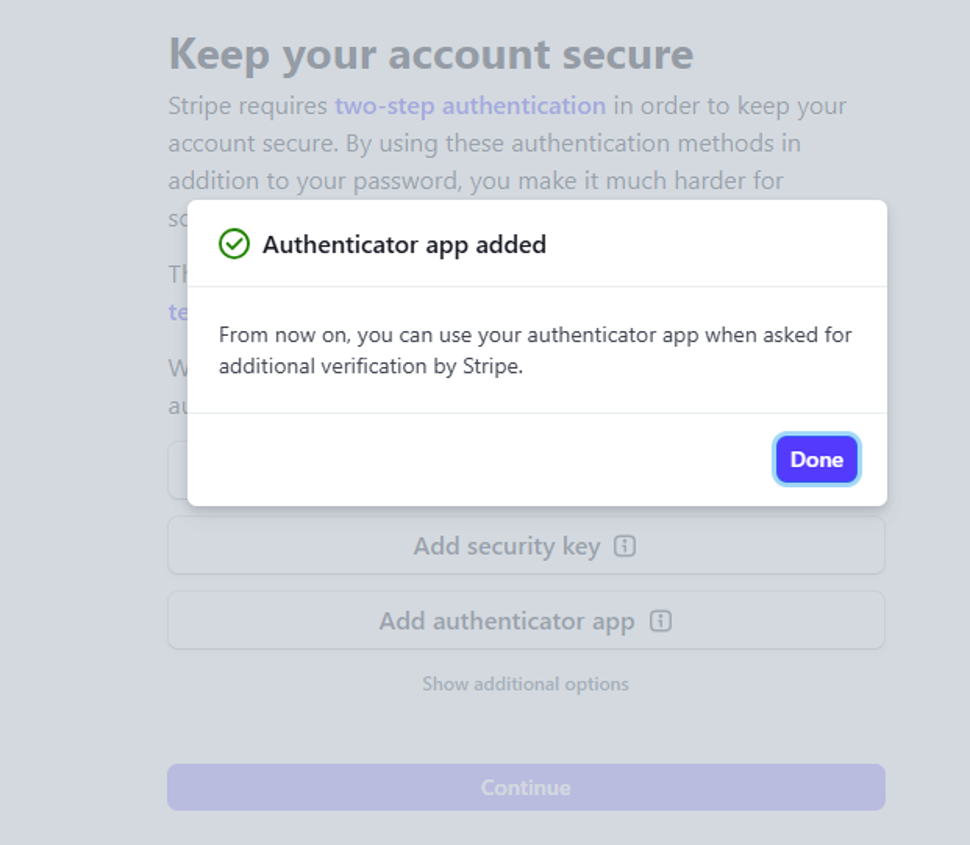Image resolution: width=970 pixels, height=845 pixels.
Task: Click the dimmed backdrop right of the dialog
Action: click(x=928, y=353)
